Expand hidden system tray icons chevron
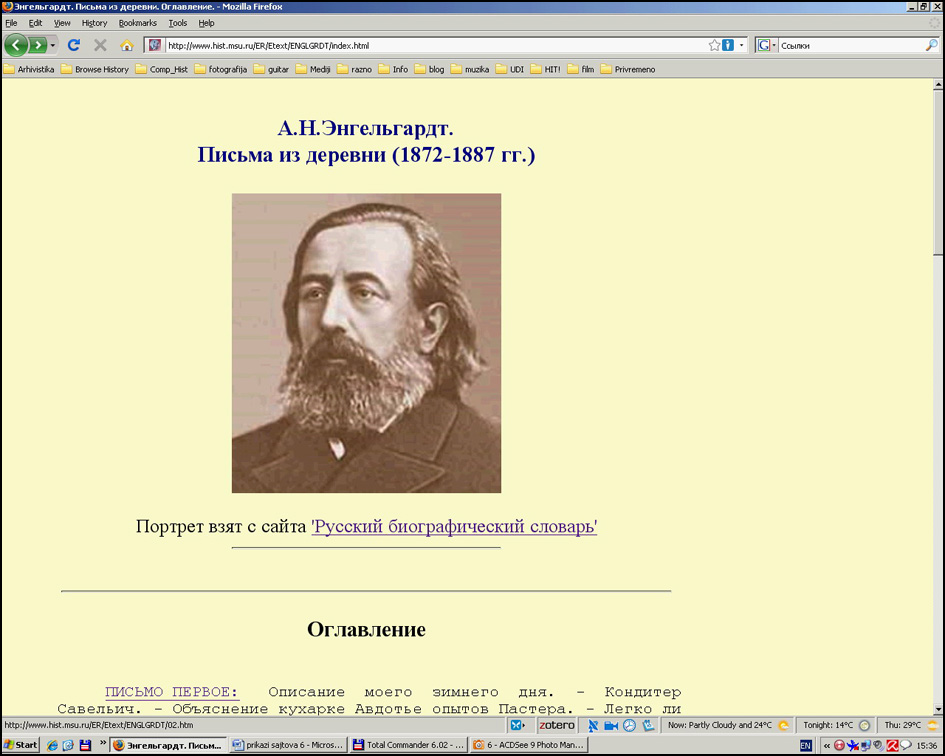Screen dimensions: 945x756 [x=827, y=745]
